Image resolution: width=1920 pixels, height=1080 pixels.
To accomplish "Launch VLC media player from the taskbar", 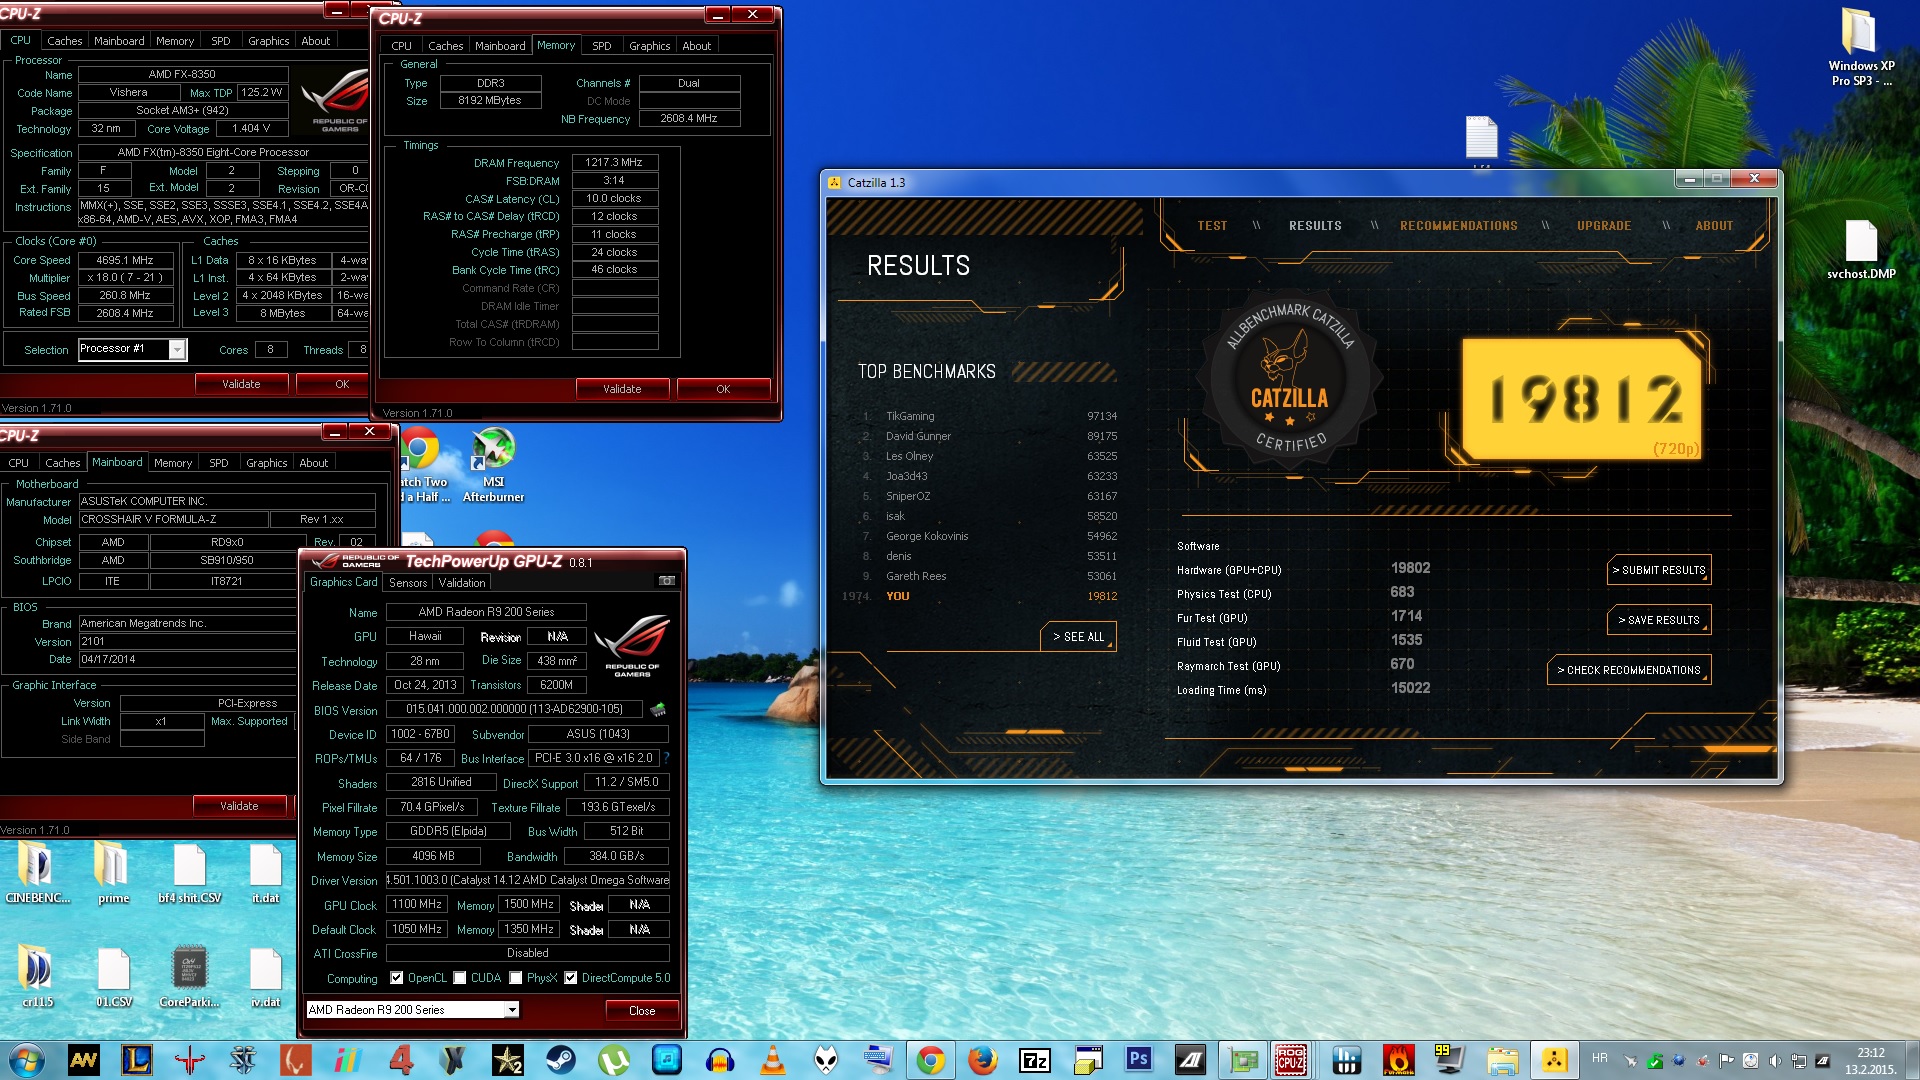I will [772, 1060].
